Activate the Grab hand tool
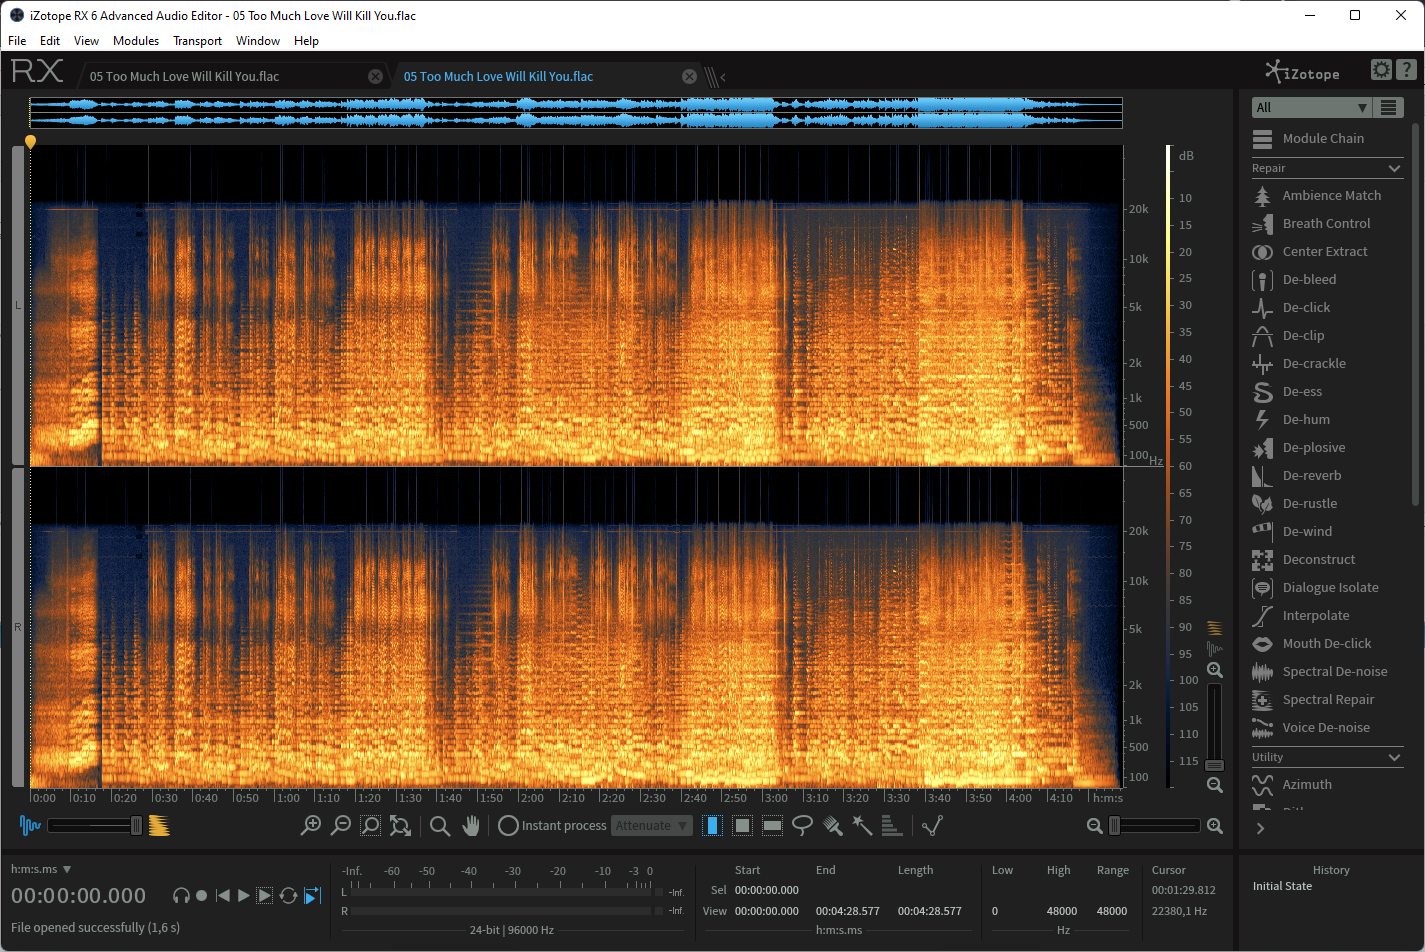The image size is (1425, 952). click(x=471, y=825)
